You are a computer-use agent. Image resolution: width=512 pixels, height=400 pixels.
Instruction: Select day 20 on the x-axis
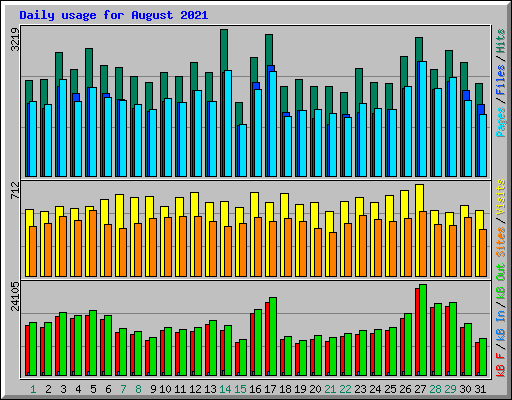pyautogui.click(x=315, y=389)
